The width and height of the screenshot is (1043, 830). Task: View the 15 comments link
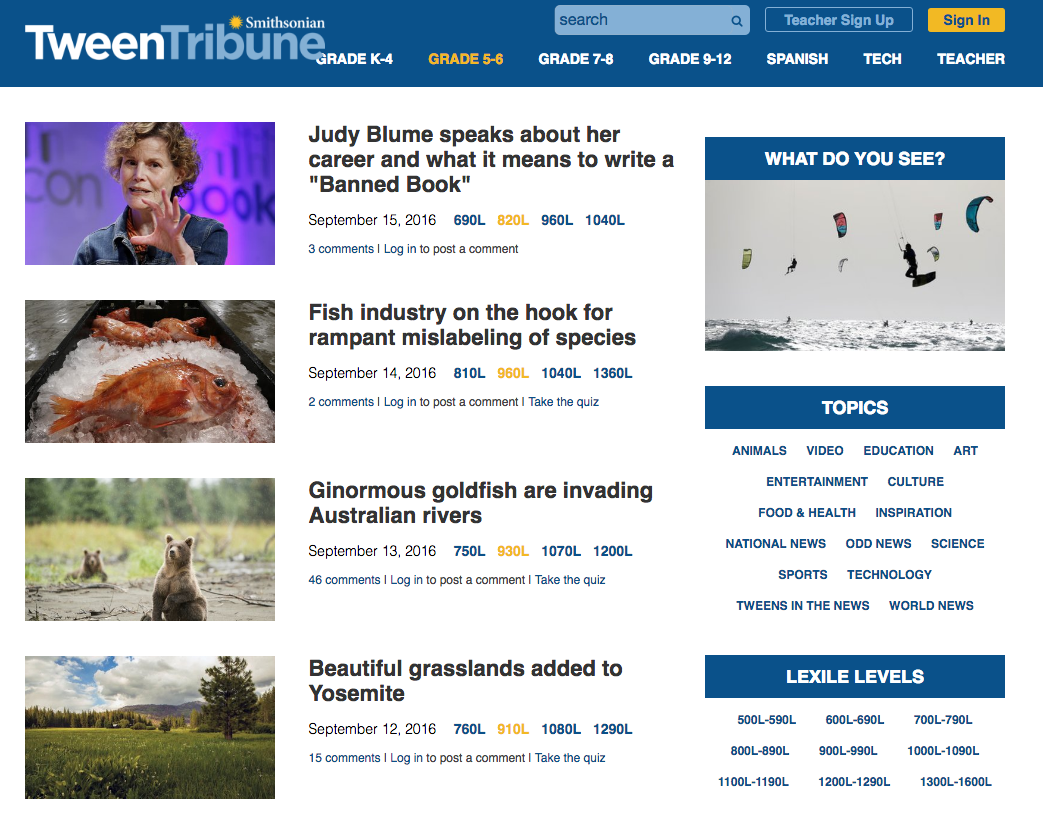pos(344,758)
